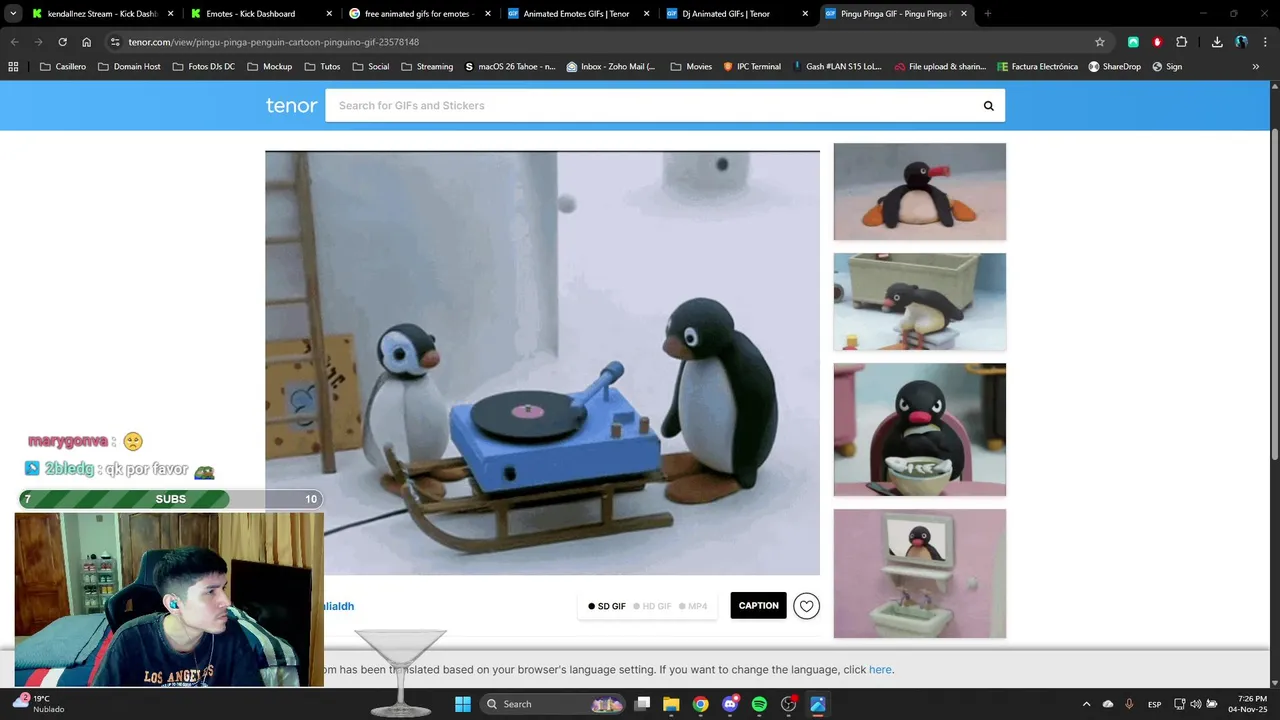
Task: Open Spotify from the taskbar
Action: 759,704
